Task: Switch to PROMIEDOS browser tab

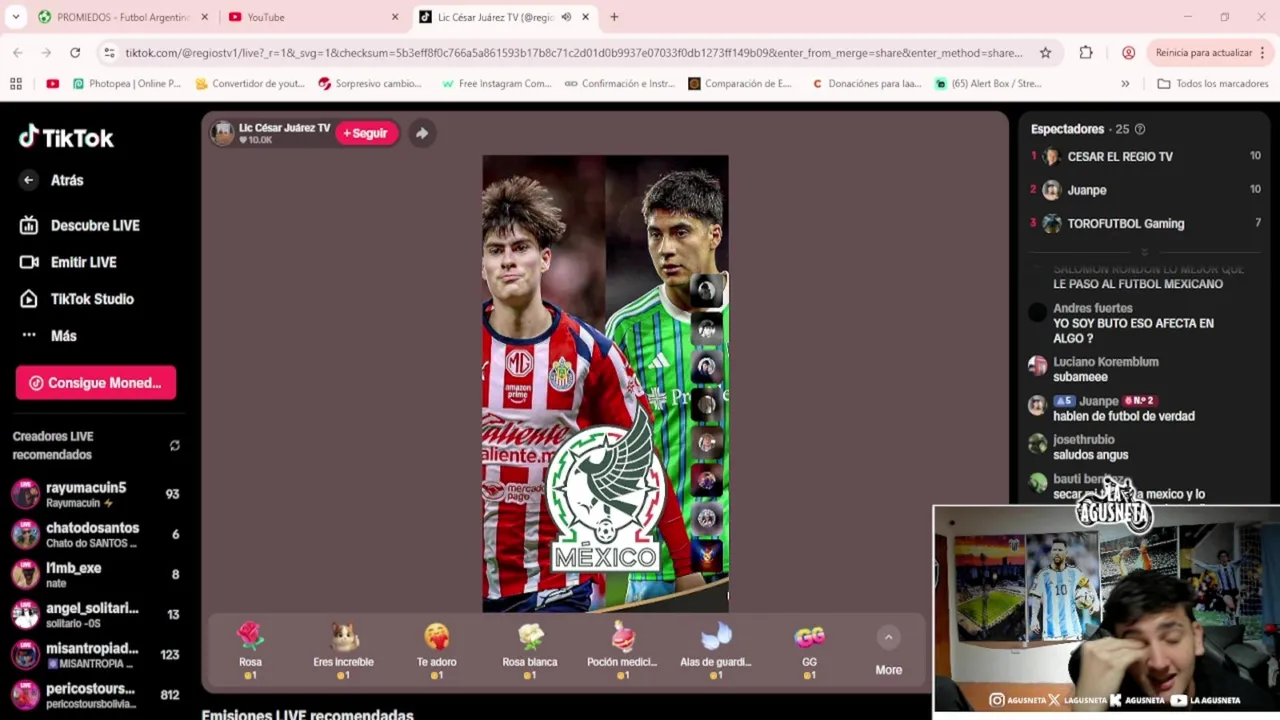Action: [122, 17]
